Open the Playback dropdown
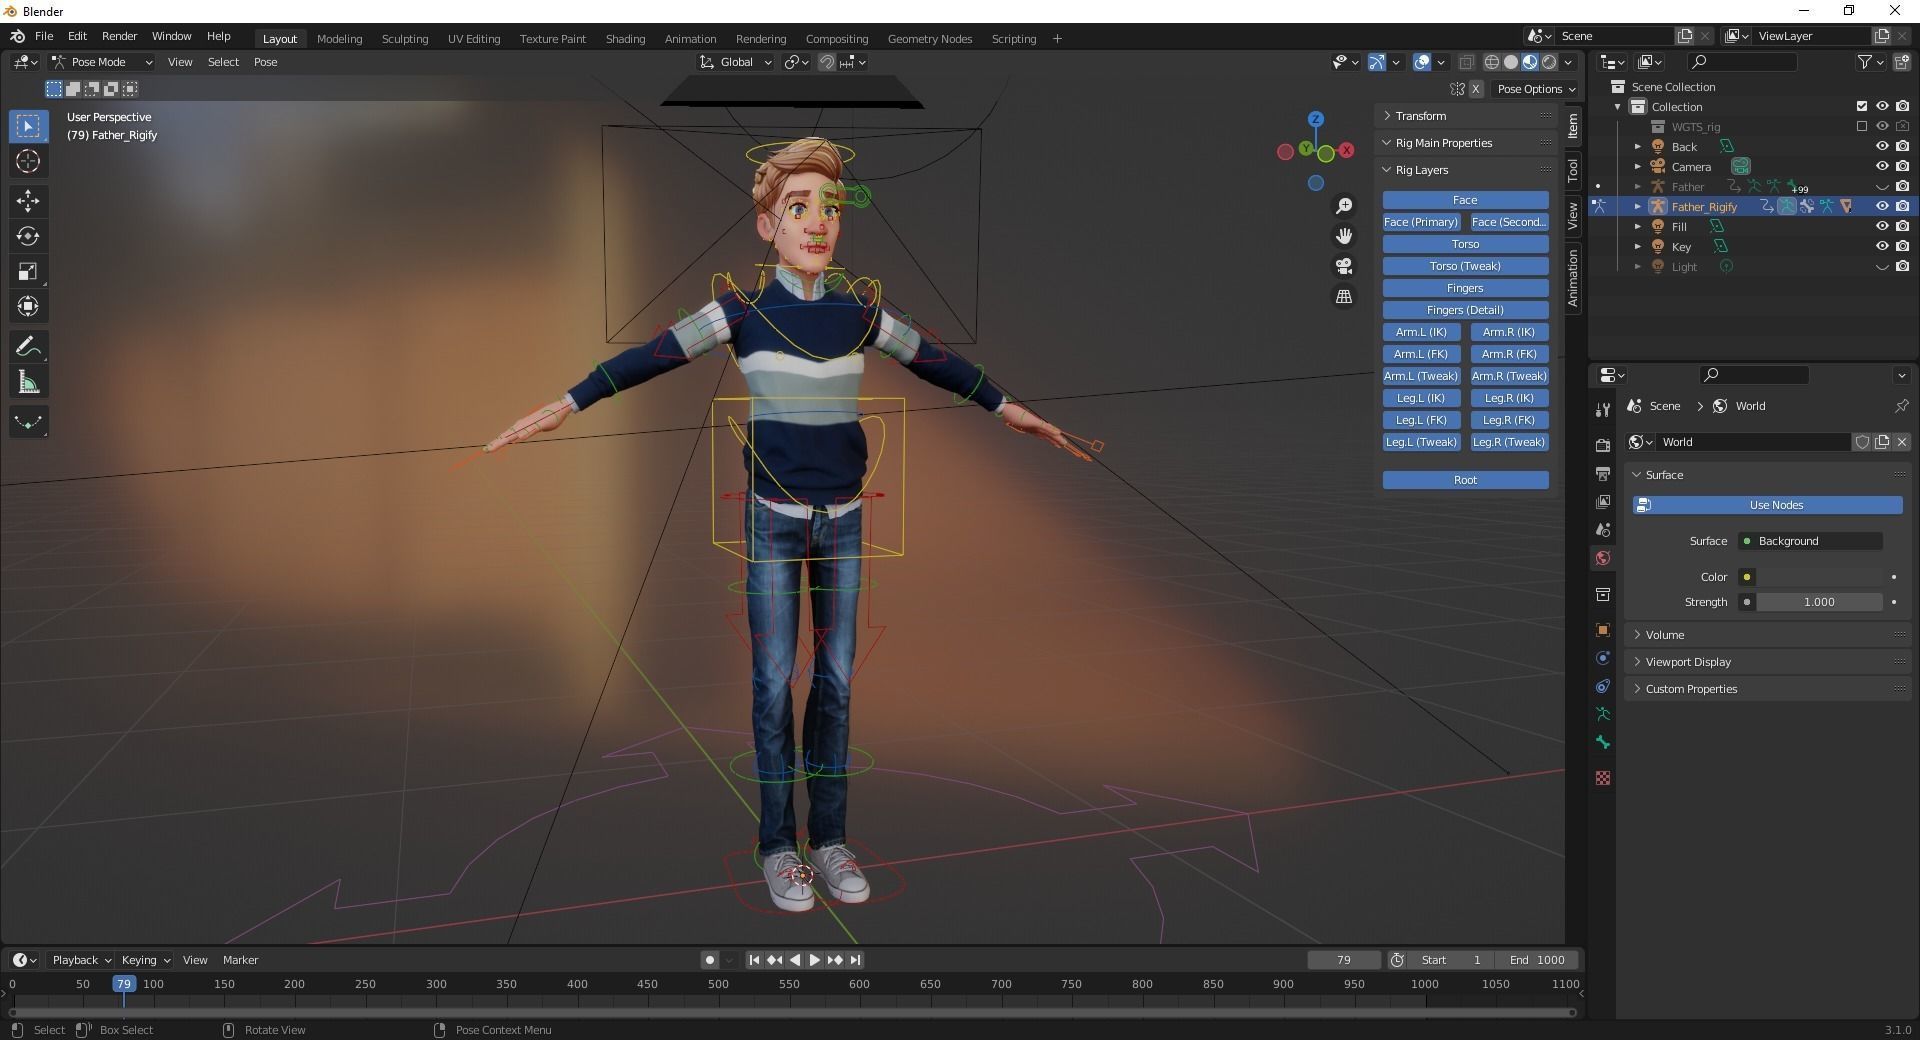This screenshot has height=1040, width=1920. [80, 960]
